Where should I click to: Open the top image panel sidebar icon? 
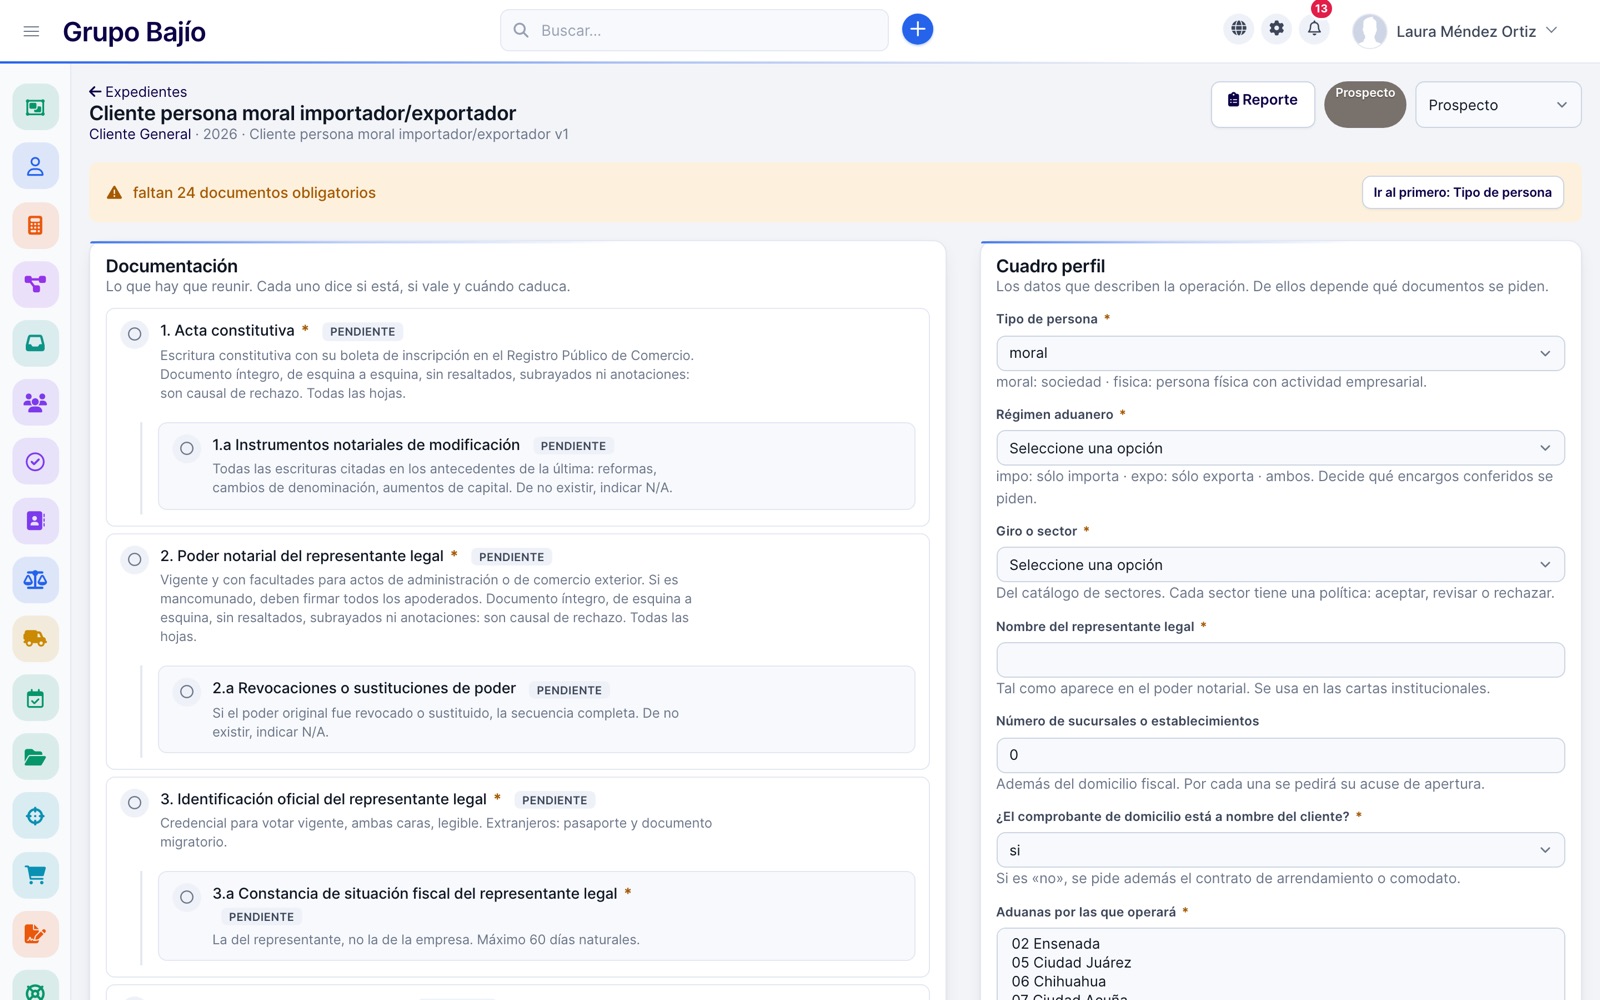[x=35, y=107]
